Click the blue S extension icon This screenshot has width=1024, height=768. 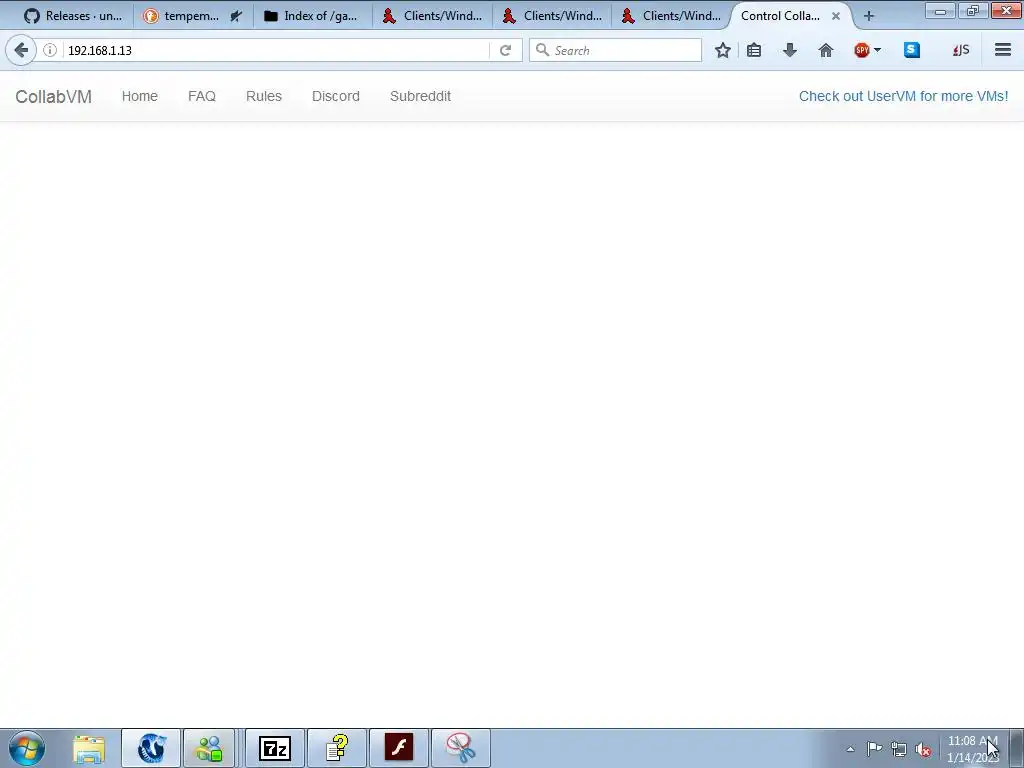[912, 50]
